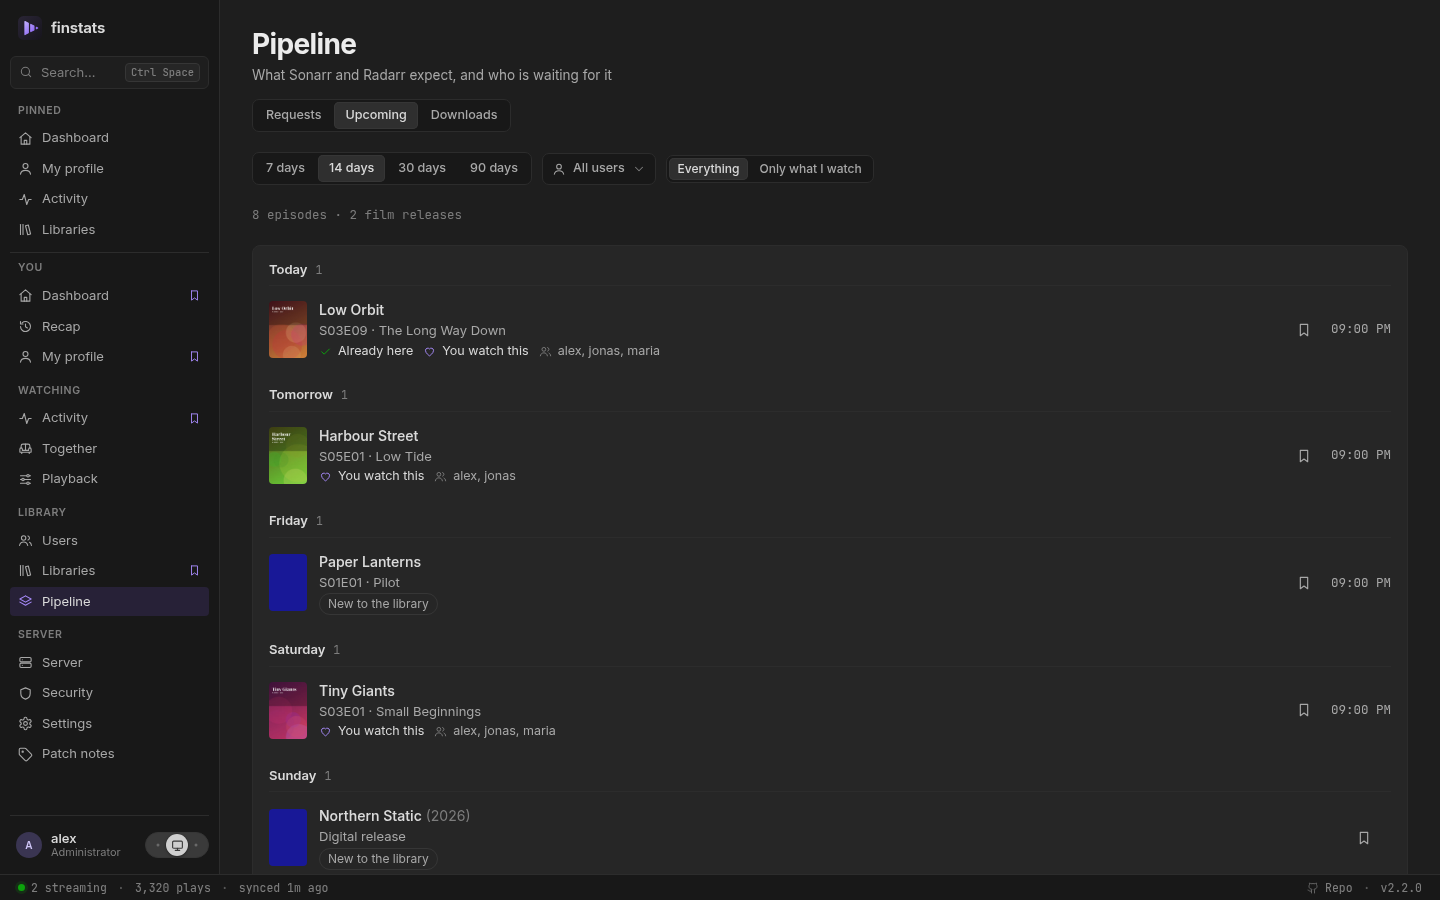The image size is (1440, 900).
Task: Unpin Activity under the Watching section
Action: 195,418
